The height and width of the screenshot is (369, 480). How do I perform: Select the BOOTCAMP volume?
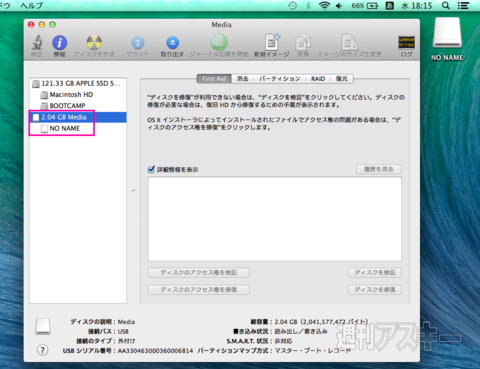click(x=78, y=106)
